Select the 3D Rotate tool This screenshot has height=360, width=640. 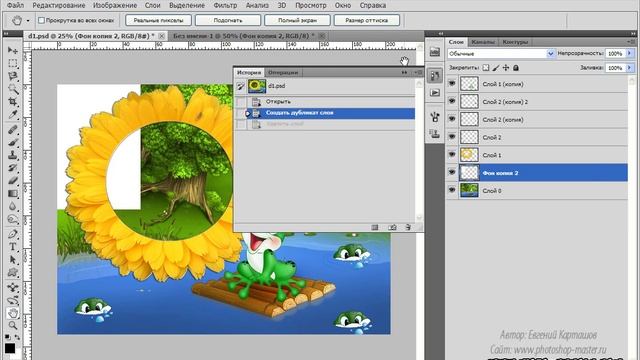point(13,287)
